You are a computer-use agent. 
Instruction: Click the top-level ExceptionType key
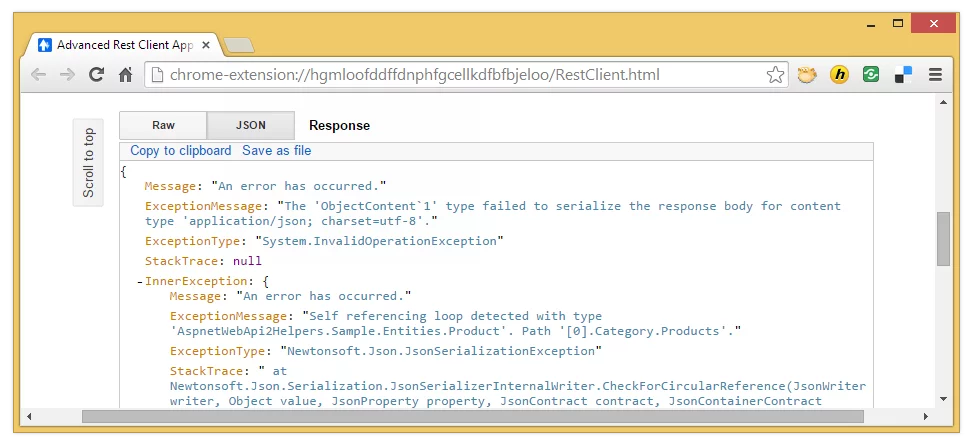click(192, 241)
